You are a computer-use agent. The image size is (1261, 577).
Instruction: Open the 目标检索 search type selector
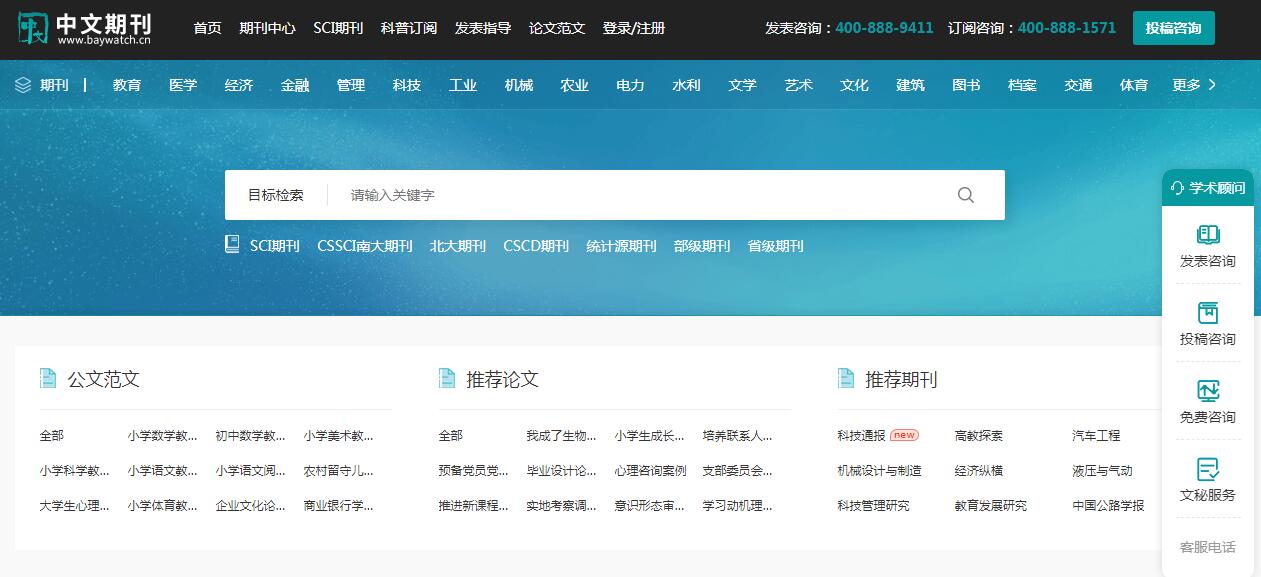point(276,195)
